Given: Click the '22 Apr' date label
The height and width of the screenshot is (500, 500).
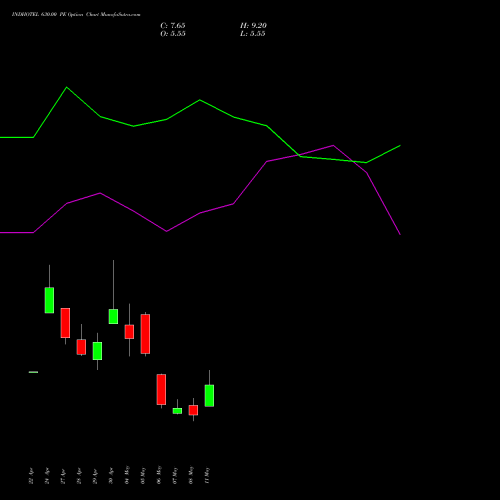Looking at the screenshot, I should coord(31,476).
